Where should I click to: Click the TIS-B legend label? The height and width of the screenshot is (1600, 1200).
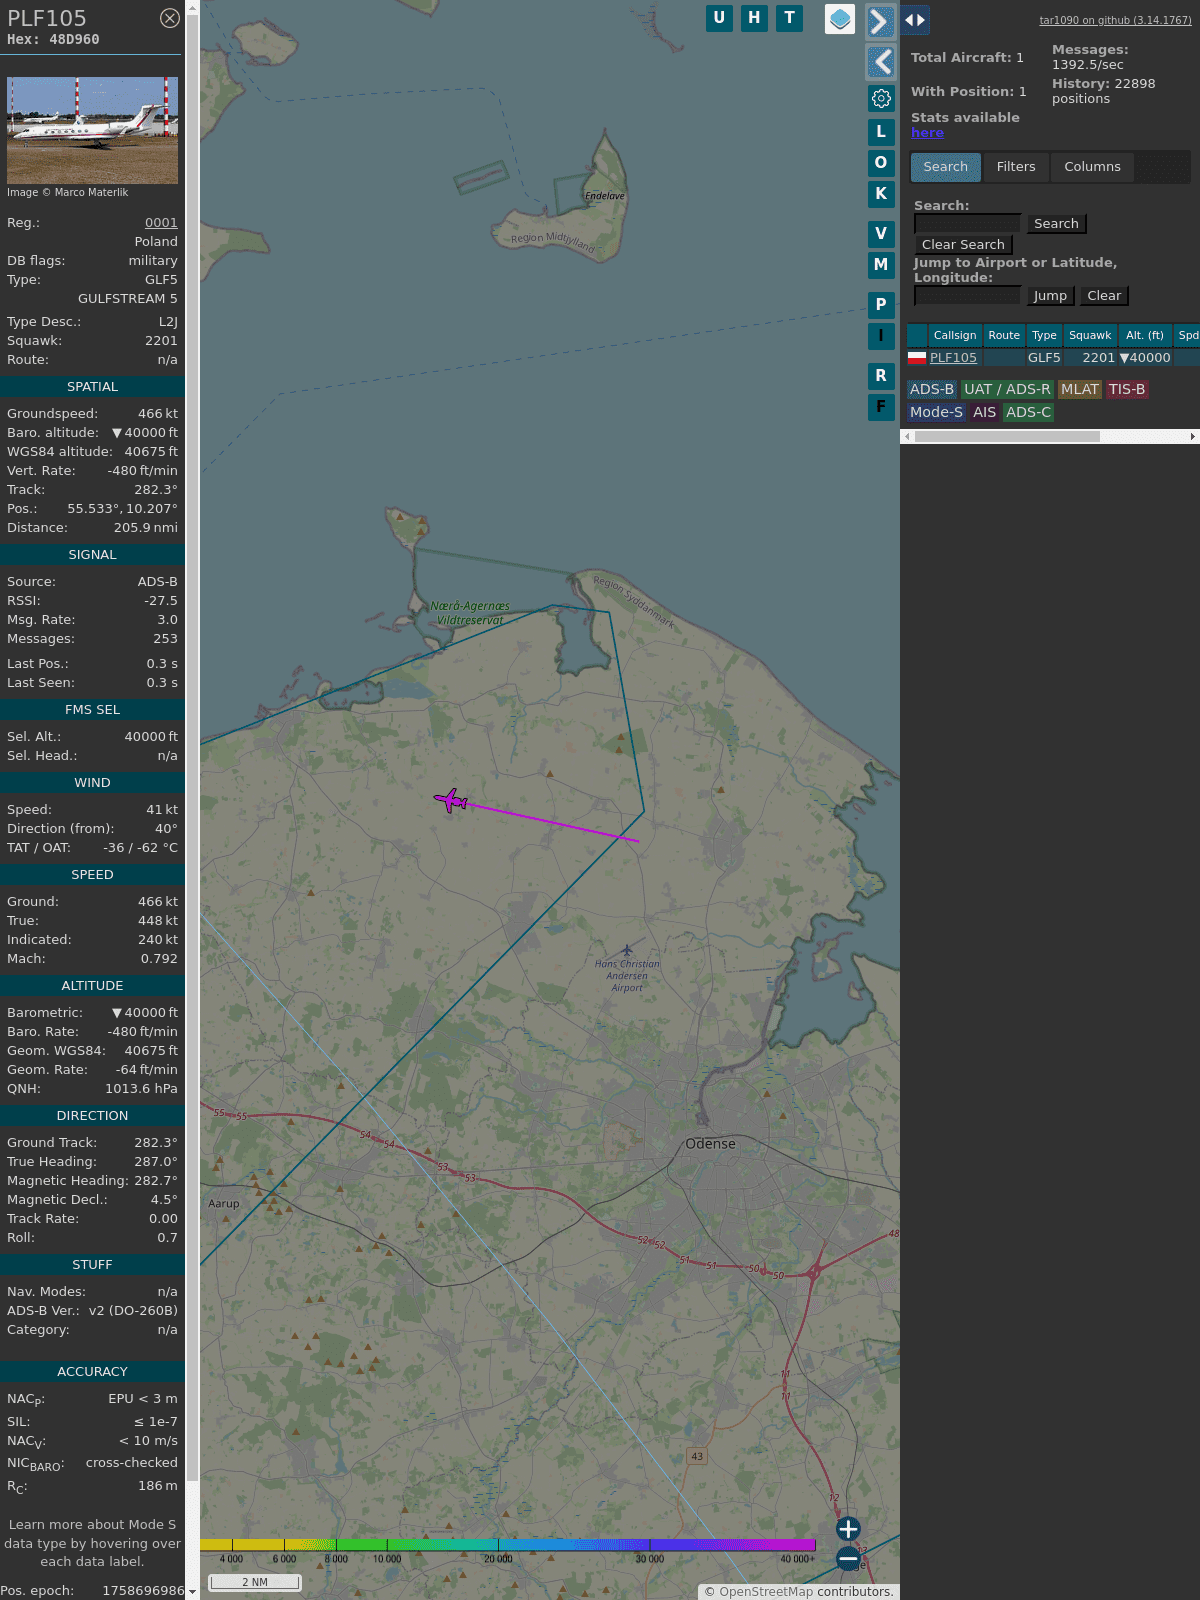[1127, 390]
